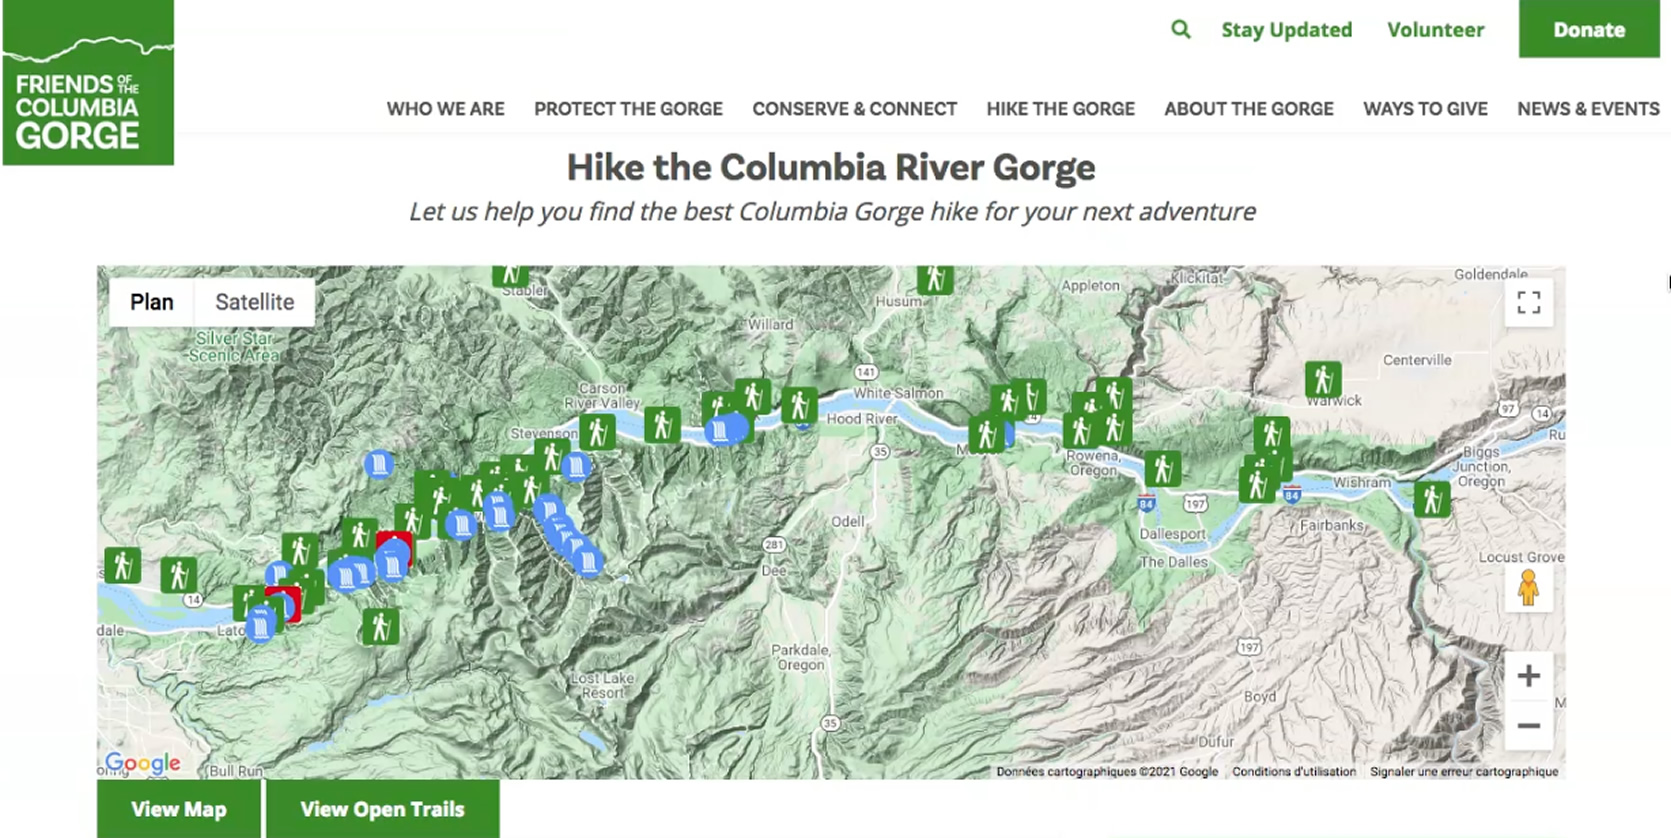The image size is (1671, 838).
Task: Click the search magnifier icon
Action: tap(1180, 30)
